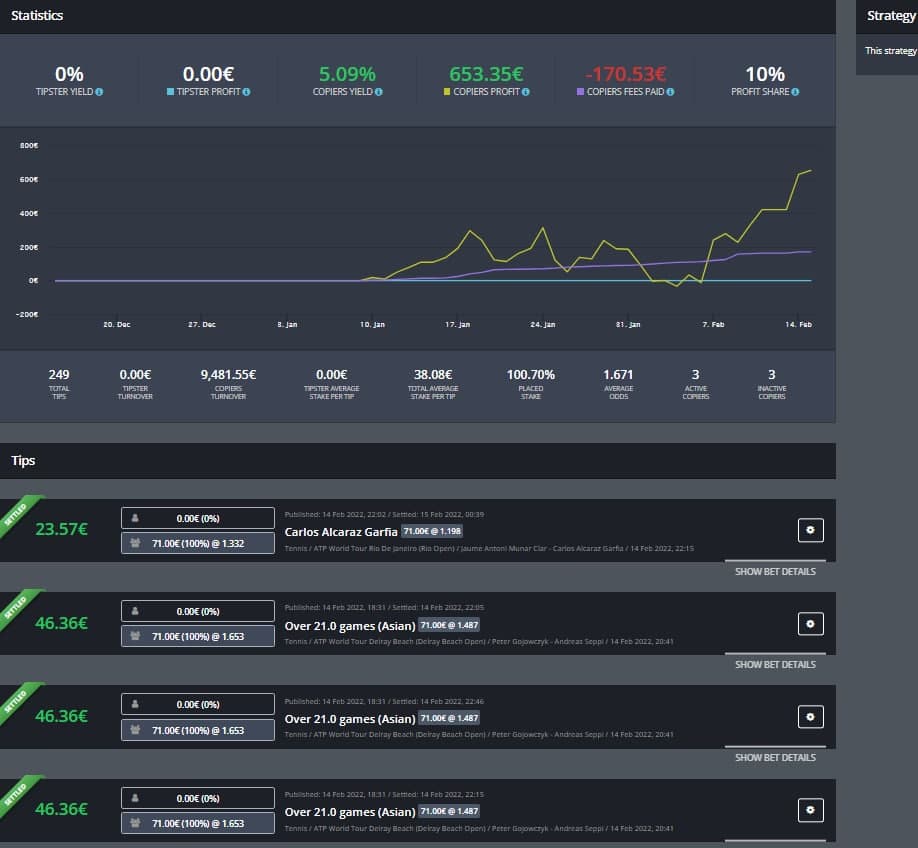Screen dimensions: 918x848
Task: Click the 653.35€ Copiers Profit value
Action: (x=487, y=74)
